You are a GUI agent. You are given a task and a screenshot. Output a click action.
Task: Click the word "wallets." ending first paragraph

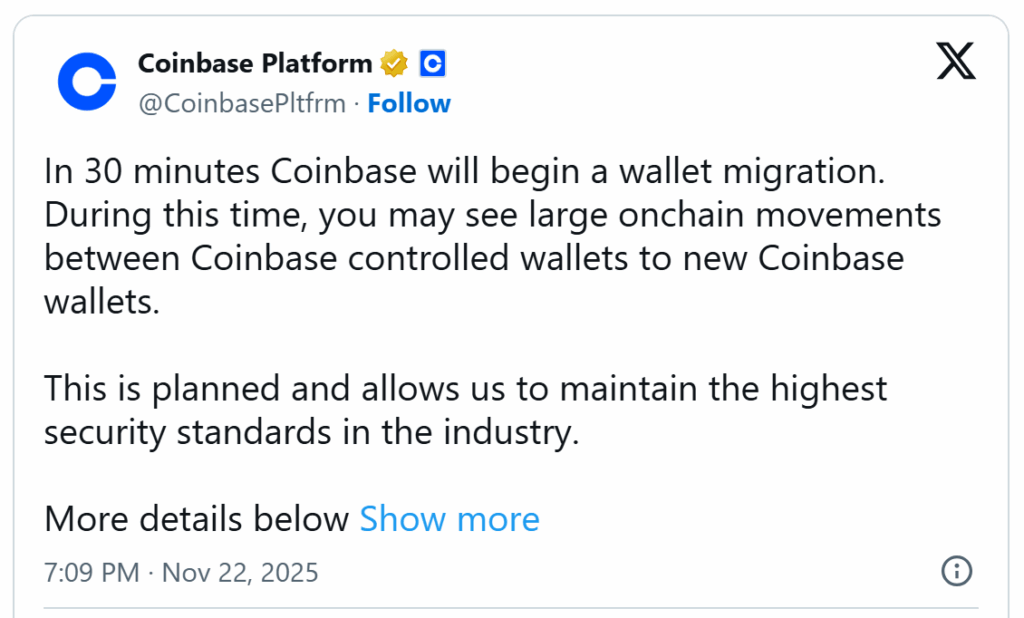[x=102, y=301]
